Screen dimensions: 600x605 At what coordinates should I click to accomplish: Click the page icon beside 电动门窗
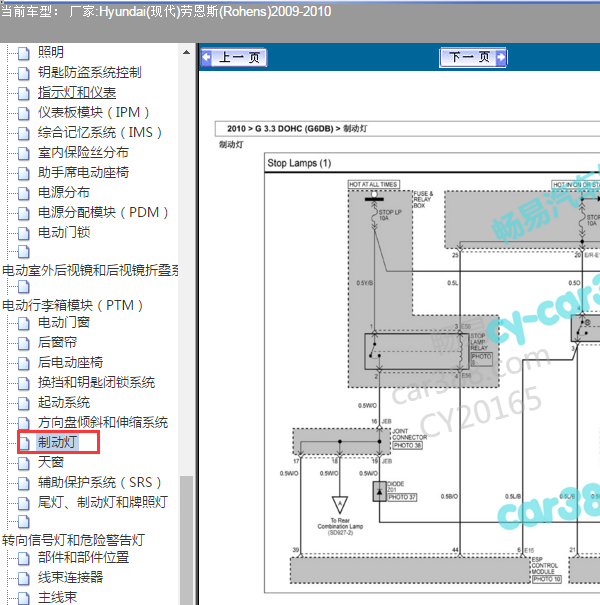24,323
